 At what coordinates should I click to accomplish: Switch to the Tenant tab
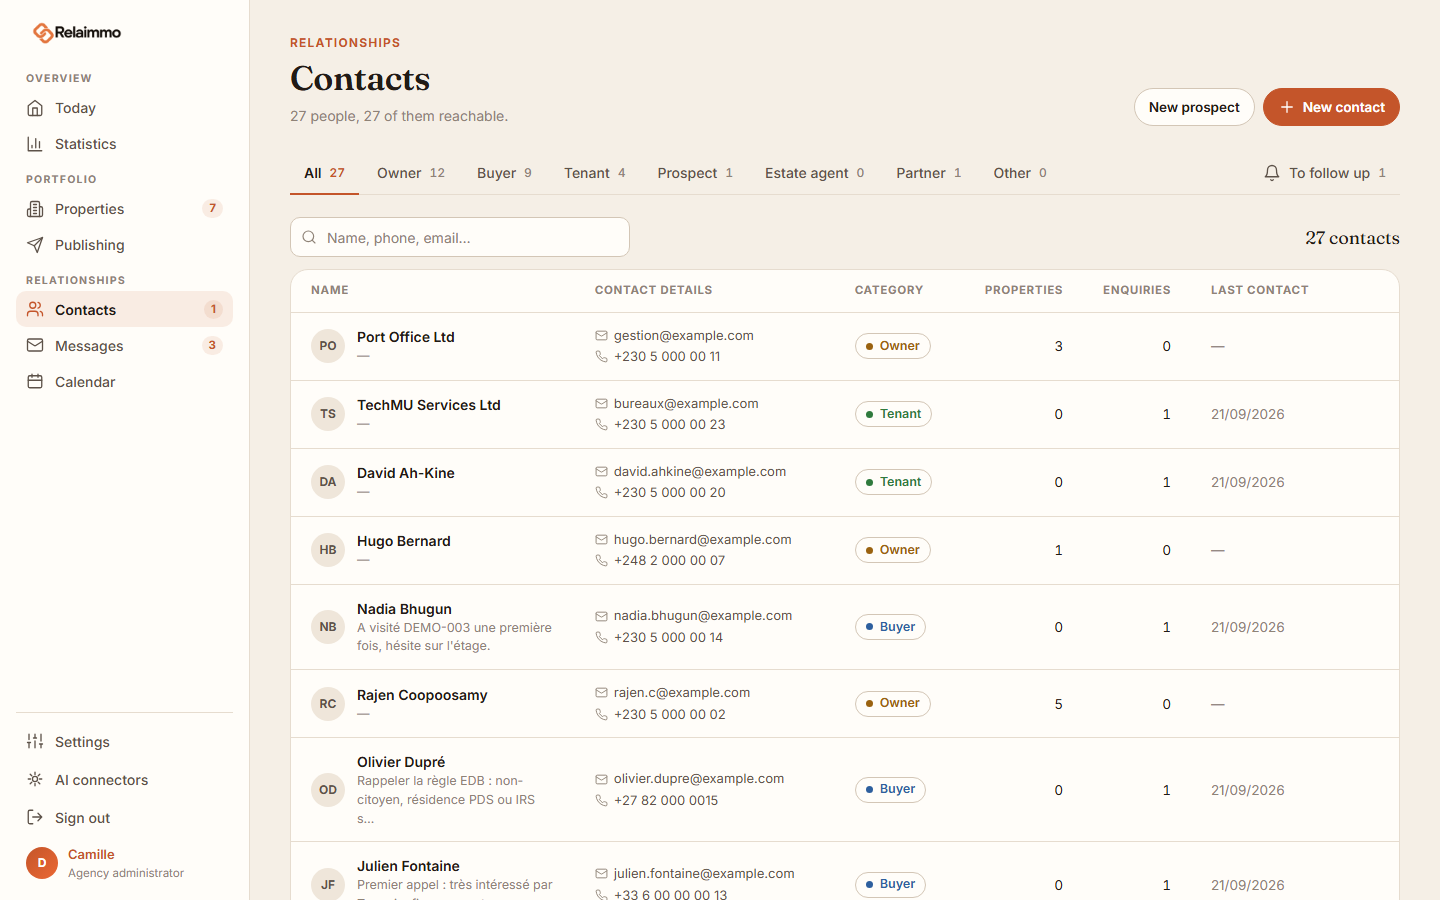click(595, 173)
